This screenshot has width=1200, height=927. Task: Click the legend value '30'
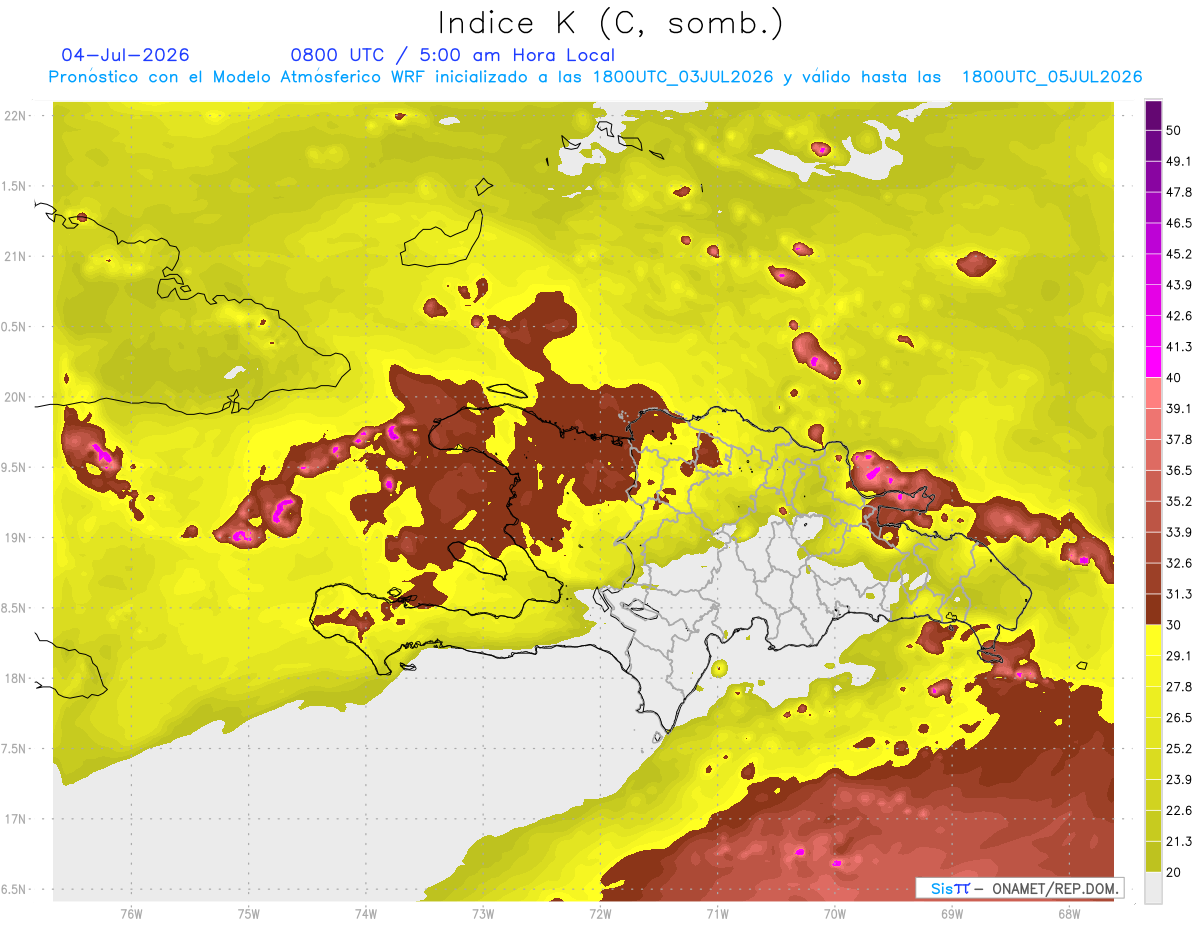pyautogui.click(x=1174, y=625)
